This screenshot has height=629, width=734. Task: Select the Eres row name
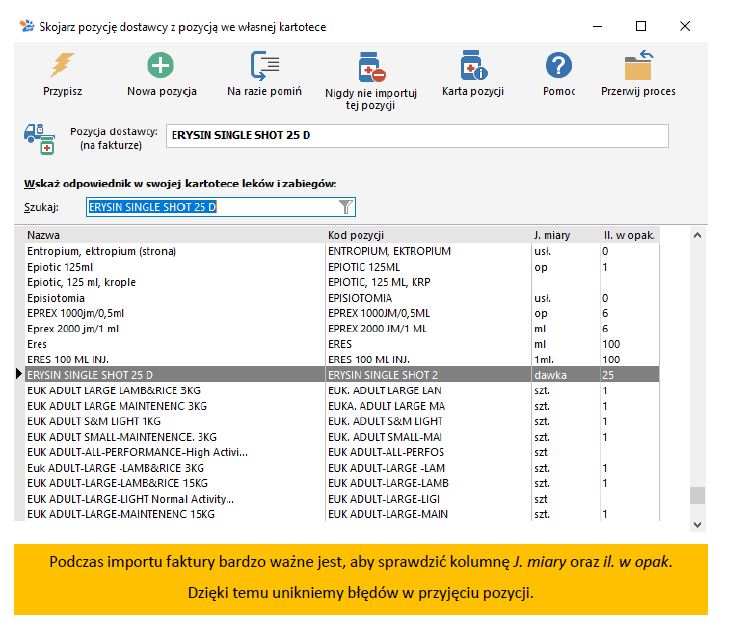37,344
